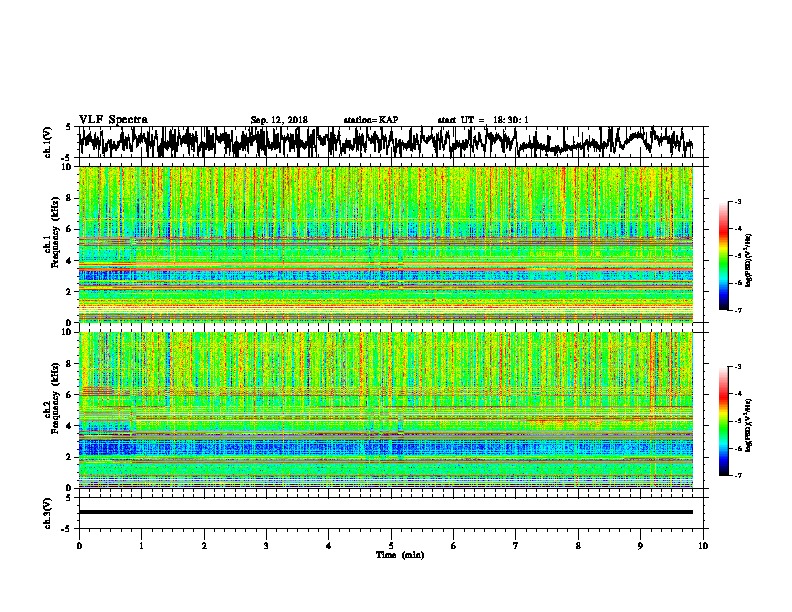
Task: Click the "start UT = 18:30: 1" header text
Action: [483, 120]
